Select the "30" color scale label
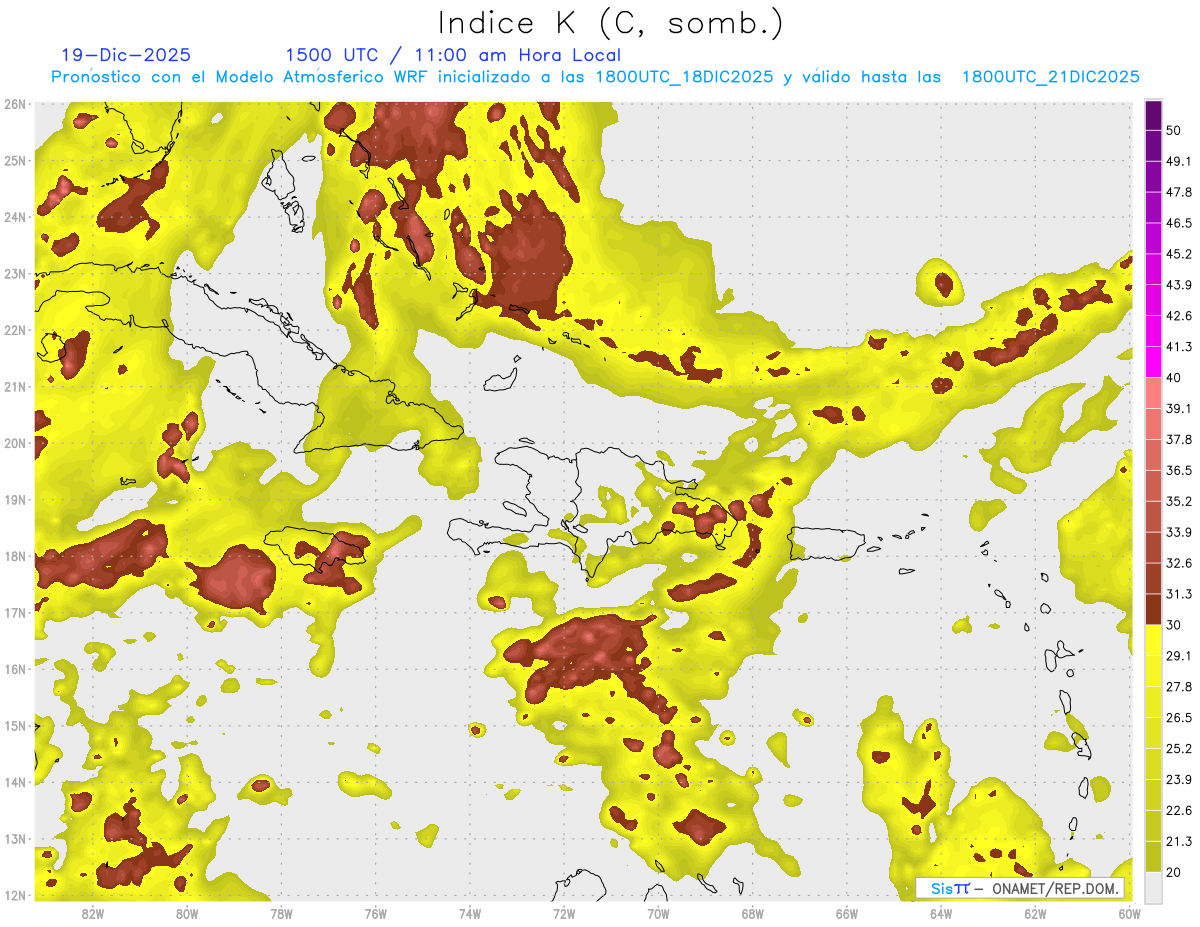Image resolution: width=1200 pixels, height=927 pixels. (1173, 625)
